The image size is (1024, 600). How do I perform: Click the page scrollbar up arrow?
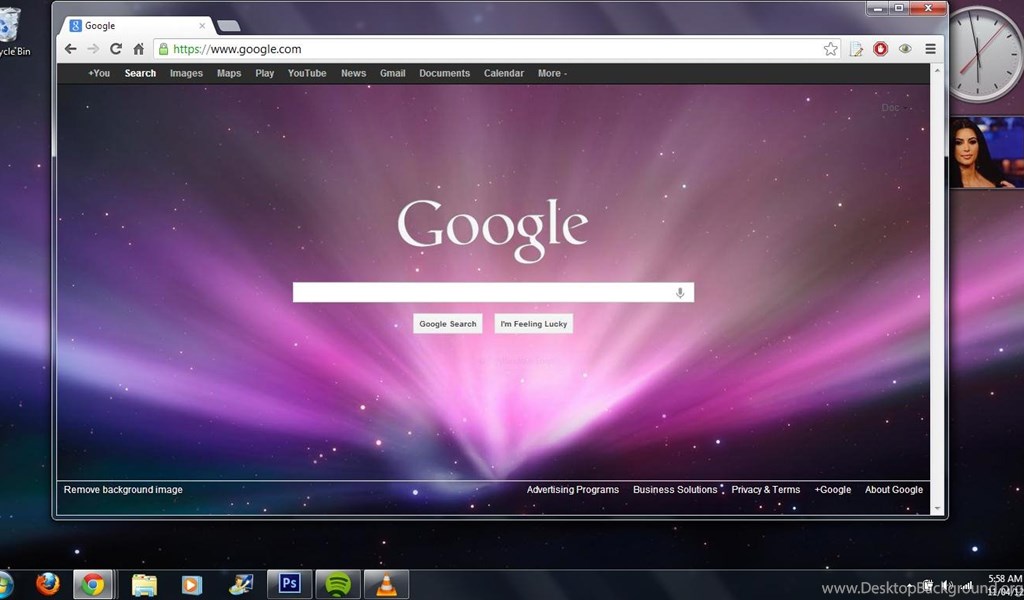(x=937, y=69)
